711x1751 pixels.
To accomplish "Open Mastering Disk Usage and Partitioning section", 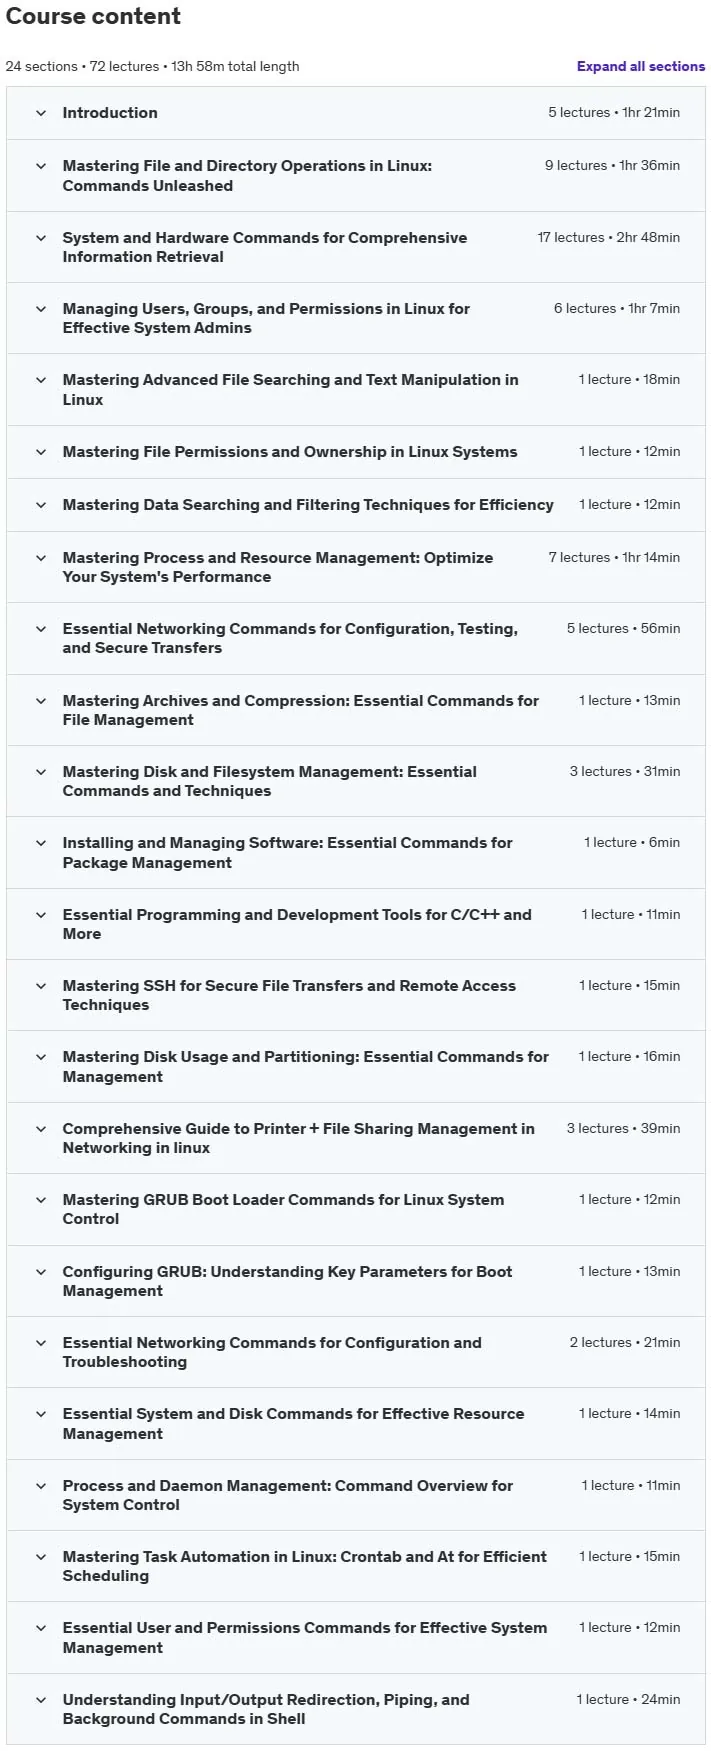I will 356,1067.
